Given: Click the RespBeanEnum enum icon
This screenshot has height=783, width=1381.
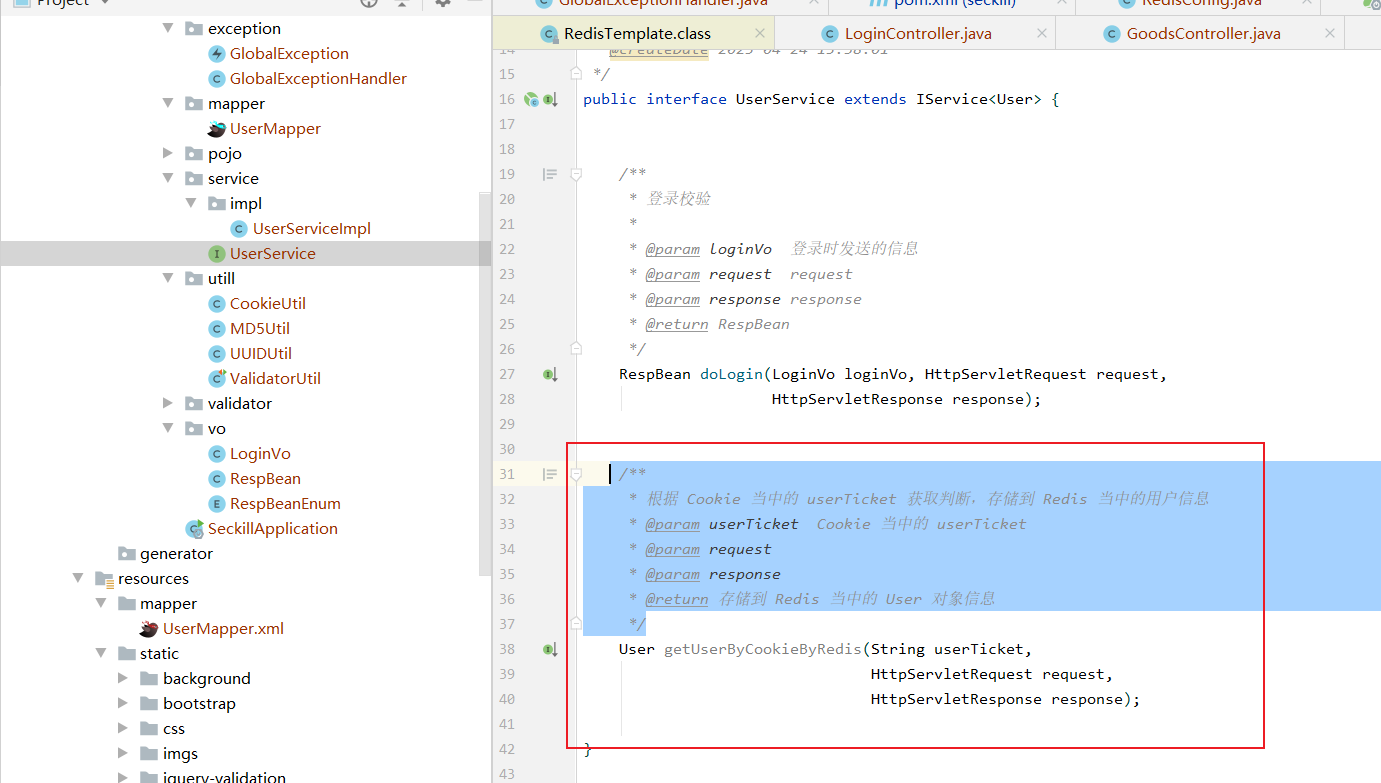Looking at the screenshot, I should tap(216, 503).
